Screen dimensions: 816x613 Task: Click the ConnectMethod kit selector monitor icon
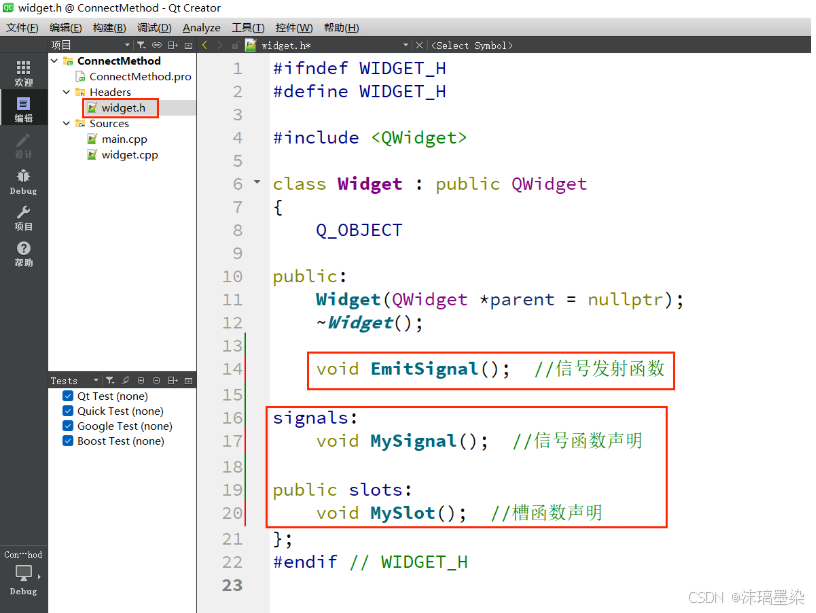coord(23,573)
